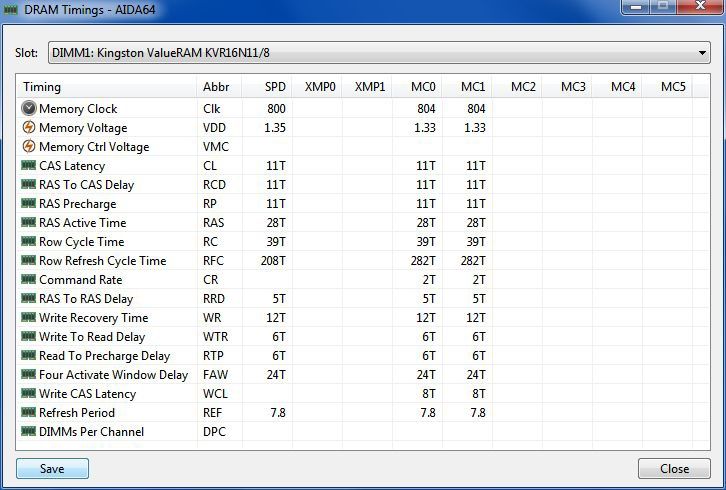726x490 pixels.
Task: Select the RAS To RAS Delay label
Action: [86, 299]
